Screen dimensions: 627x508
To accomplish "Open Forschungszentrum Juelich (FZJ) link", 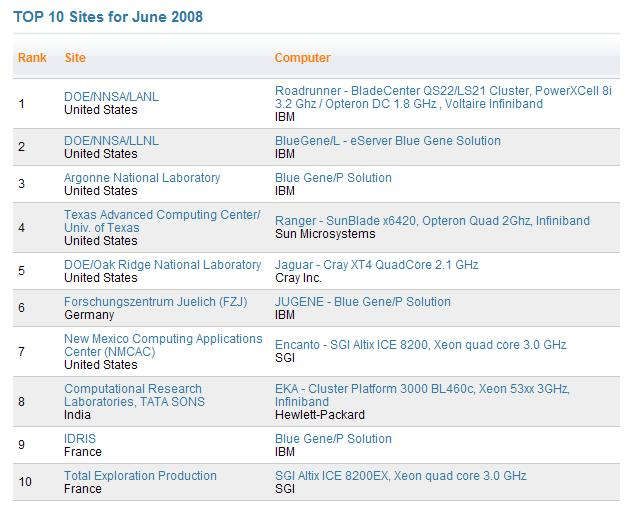I will click(x=155, y=302).
